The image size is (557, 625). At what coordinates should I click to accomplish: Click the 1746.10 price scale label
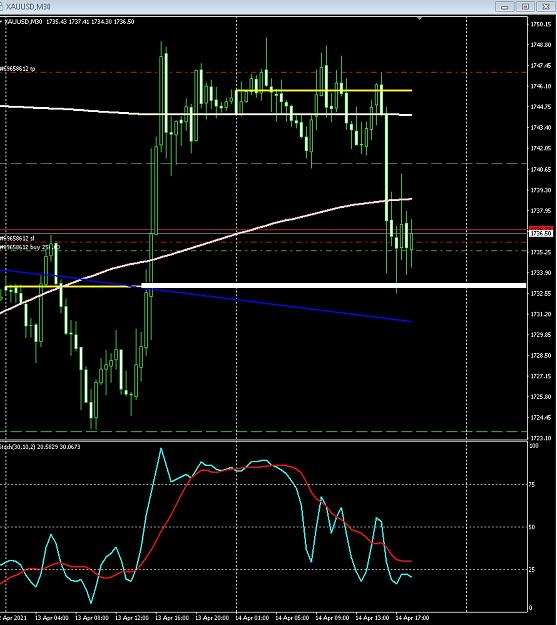click(x=541, y=86)
